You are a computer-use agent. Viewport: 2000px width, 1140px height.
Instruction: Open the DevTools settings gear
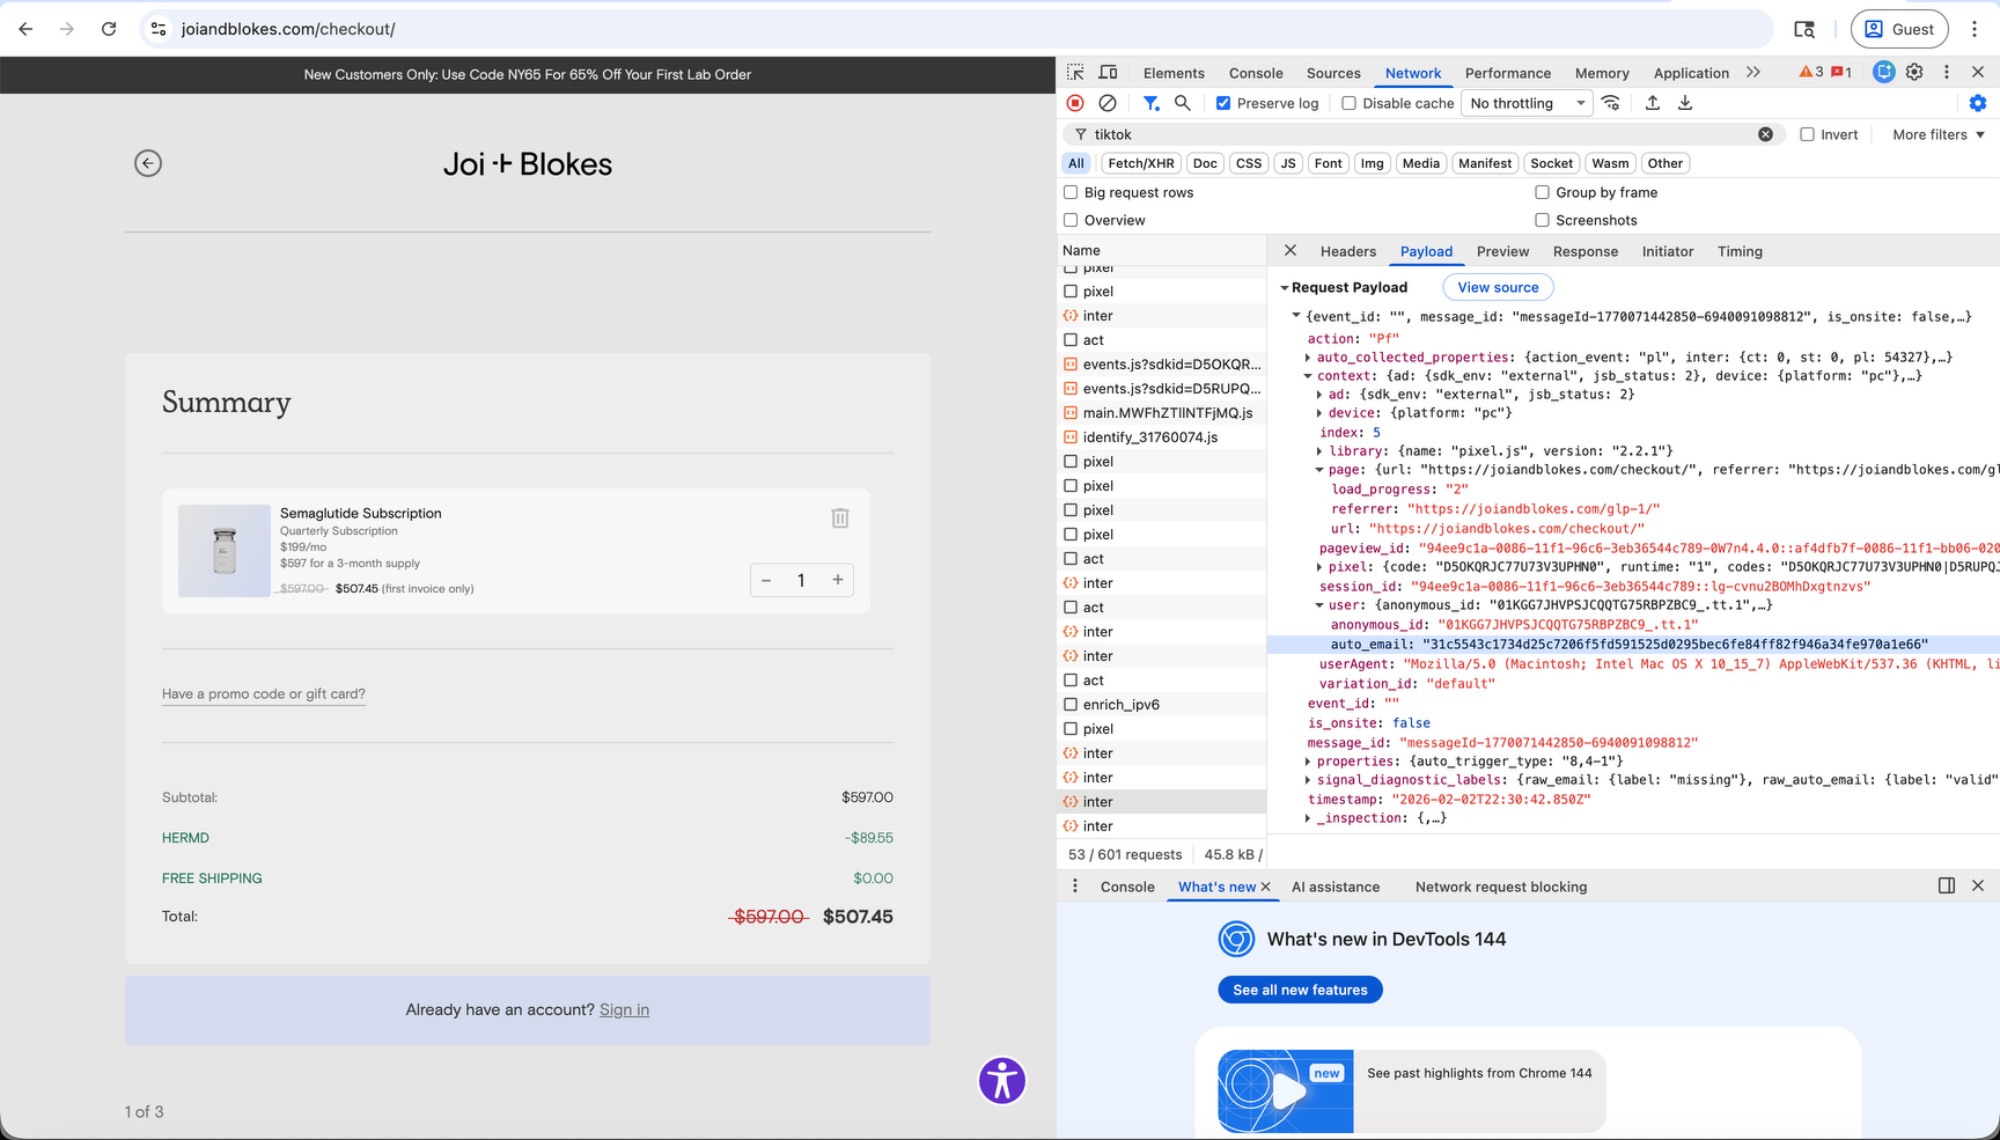1913,72
